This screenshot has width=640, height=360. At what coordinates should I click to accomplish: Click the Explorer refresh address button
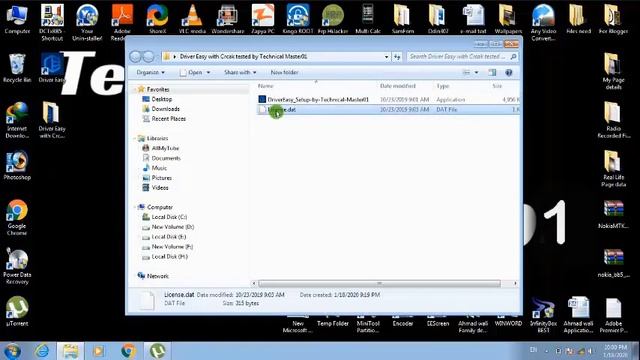[x=397, y=57]
